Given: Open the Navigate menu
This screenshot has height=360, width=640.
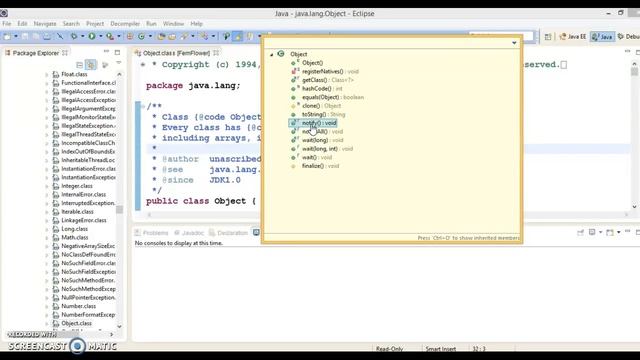Looking at the screenshot, I should coord(45,24).
